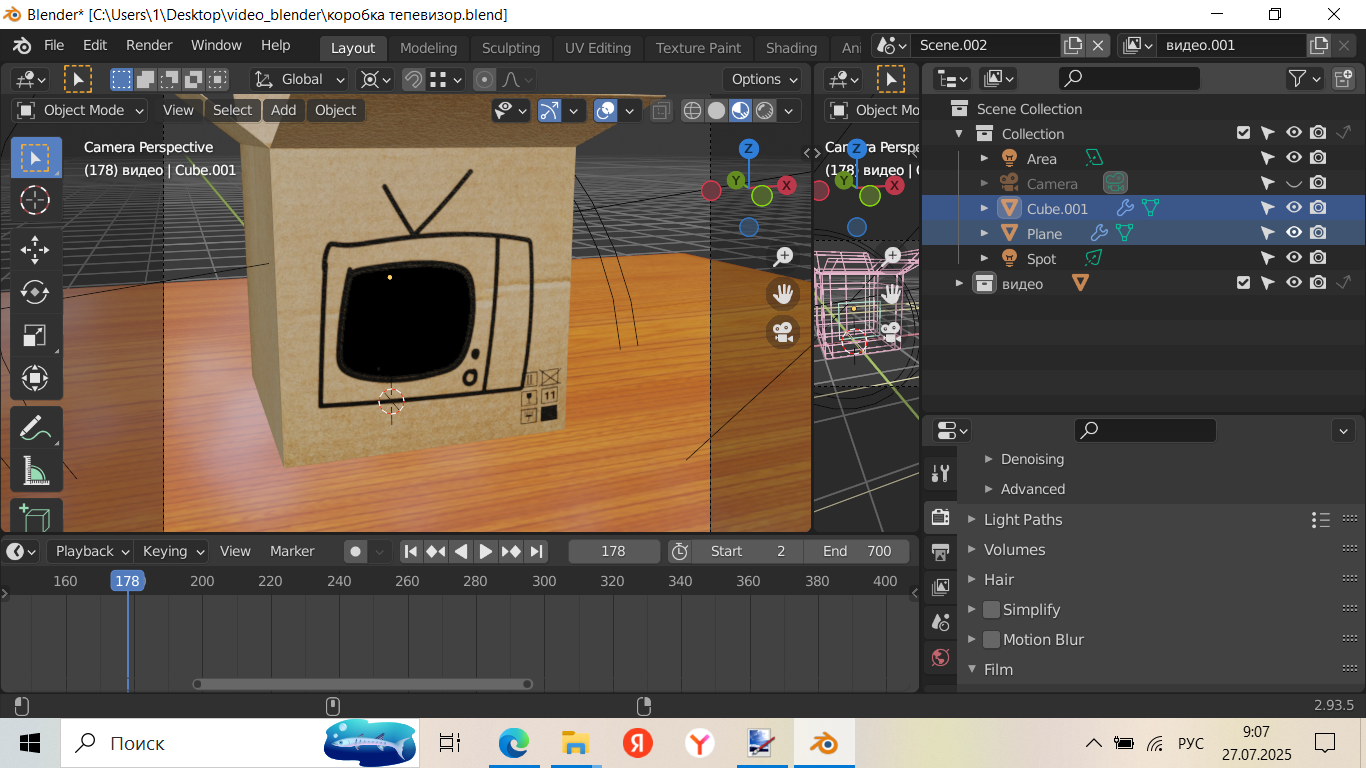Hide Cube.001 in the viewport

tap(1293, 208)
